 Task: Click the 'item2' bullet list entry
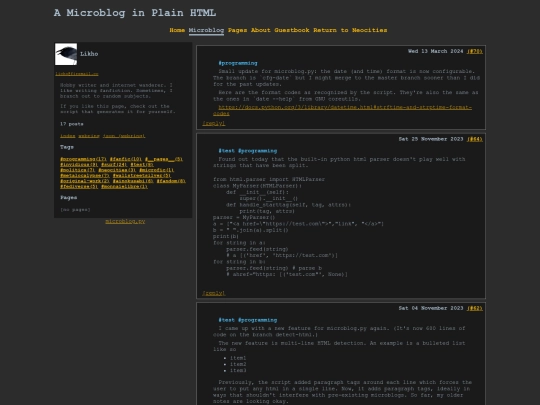[x=238, y=364]
